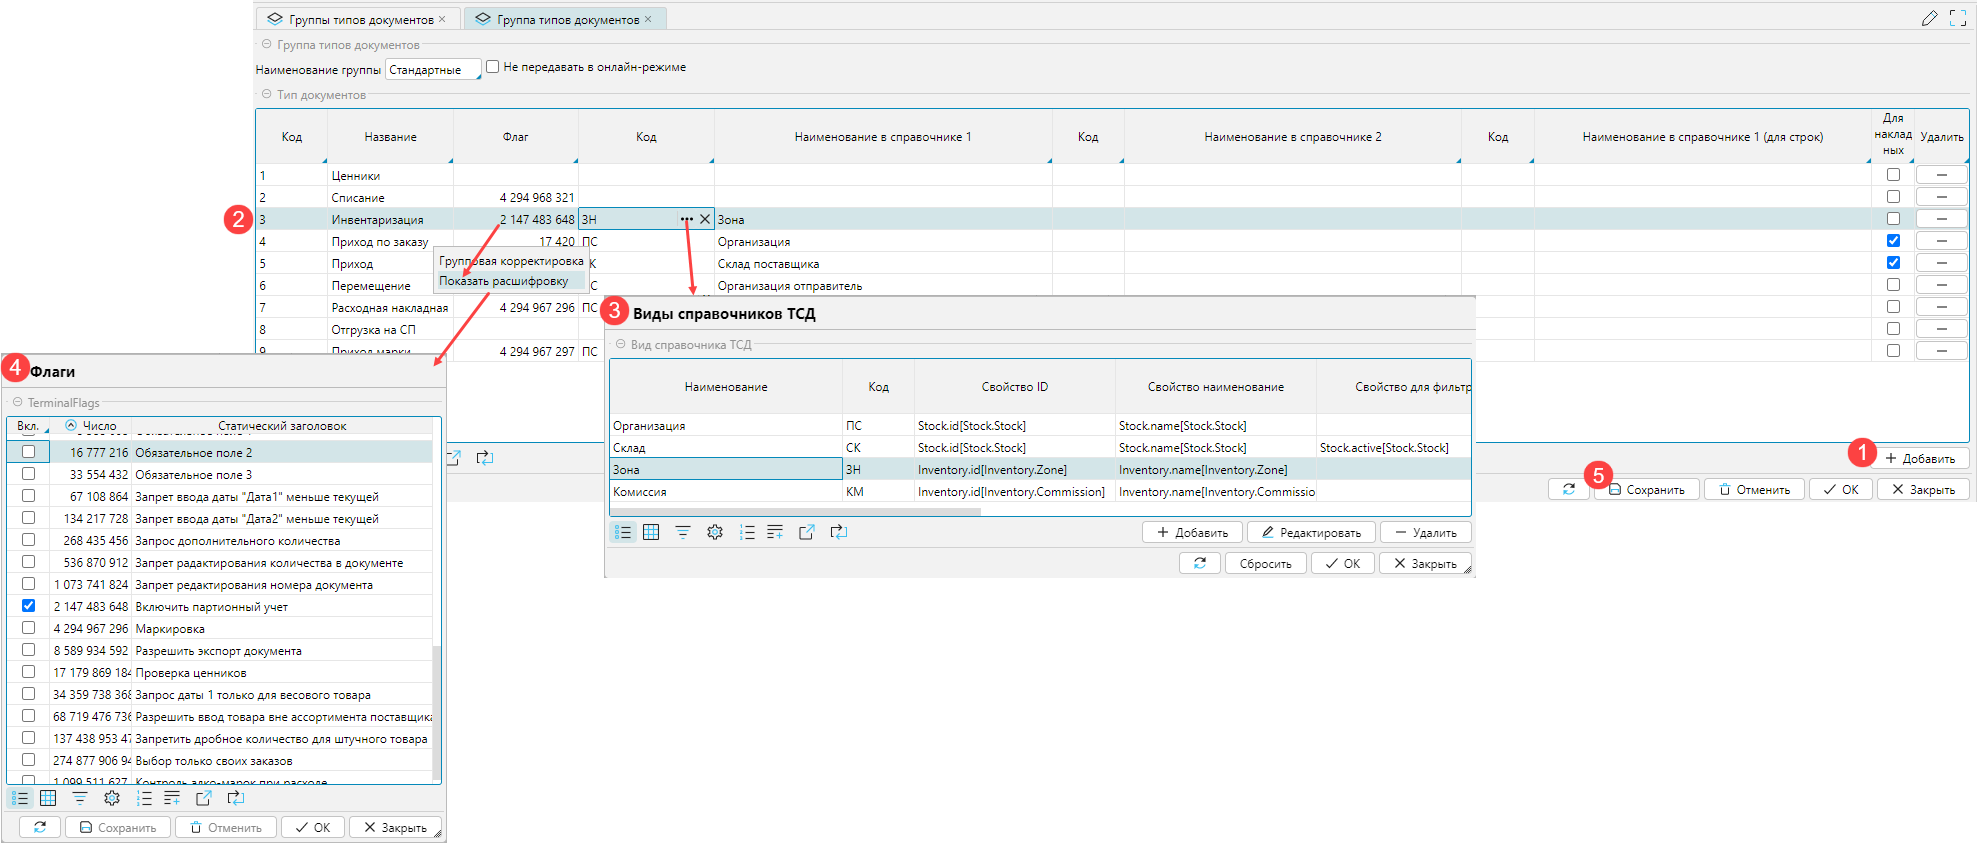1977x843 pixels.
Task: Open settings gear in Флаги toolbar
Action: coord(112,798)
